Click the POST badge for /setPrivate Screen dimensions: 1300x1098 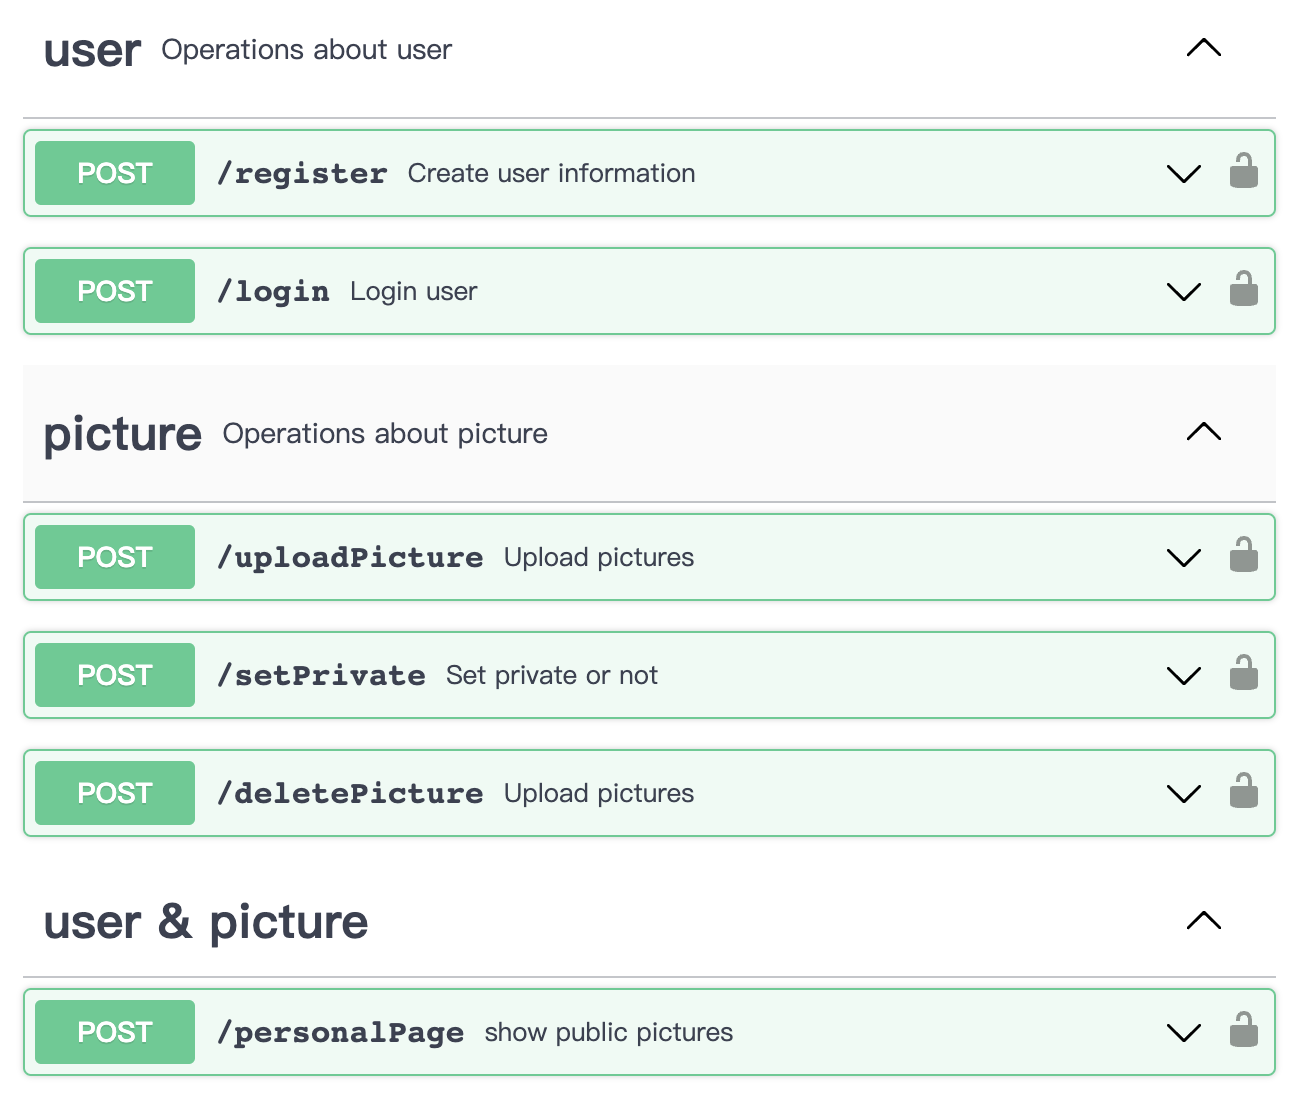click(x=115, y=675)
